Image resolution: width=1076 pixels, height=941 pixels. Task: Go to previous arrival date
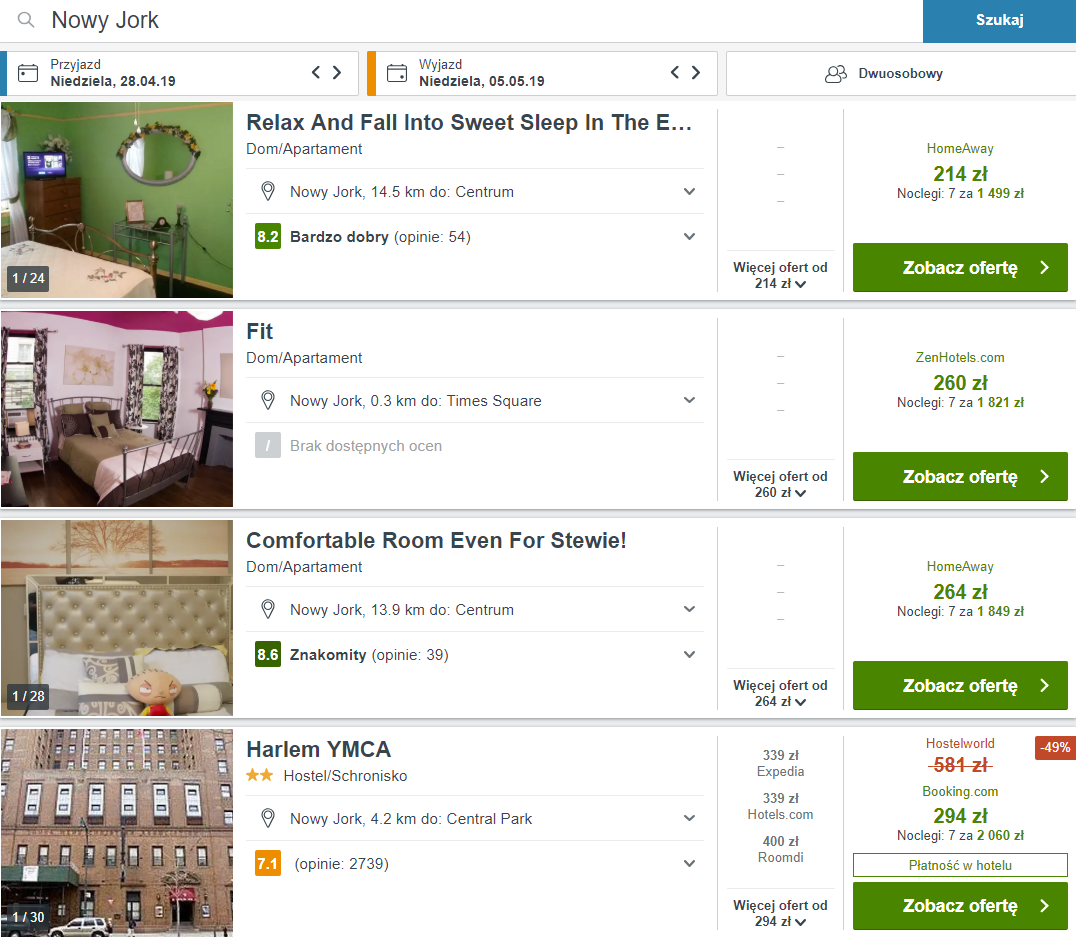point(316,72)
